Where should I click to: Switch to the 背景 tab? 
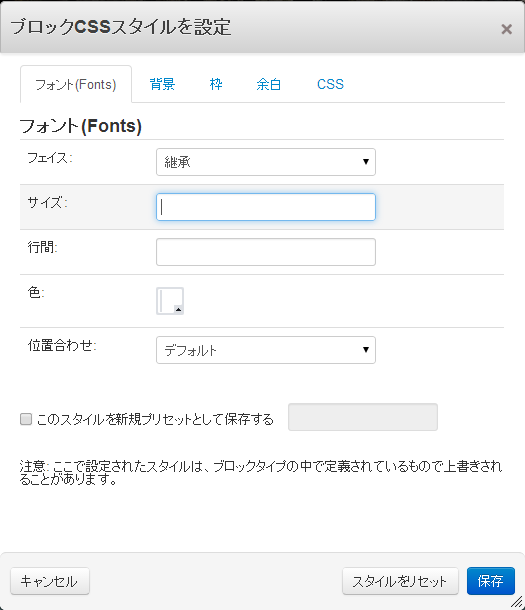pos(163,84)
